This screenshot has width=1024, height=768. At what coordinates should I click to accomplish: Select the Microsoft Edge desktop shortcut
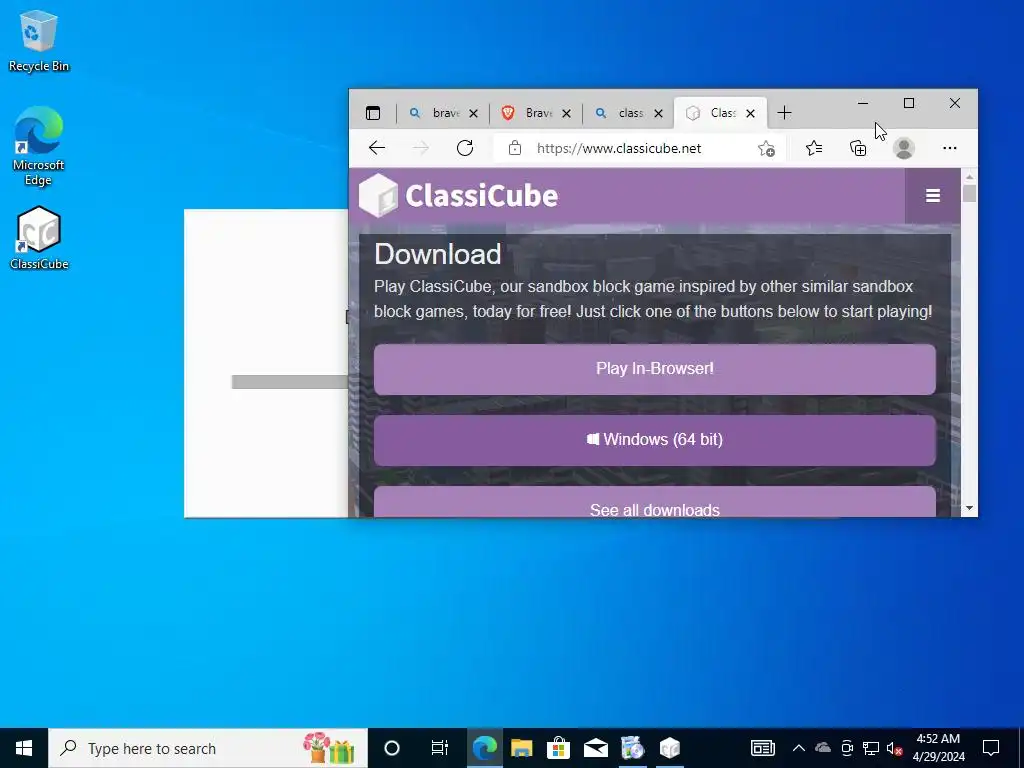[x=39, y=146]
